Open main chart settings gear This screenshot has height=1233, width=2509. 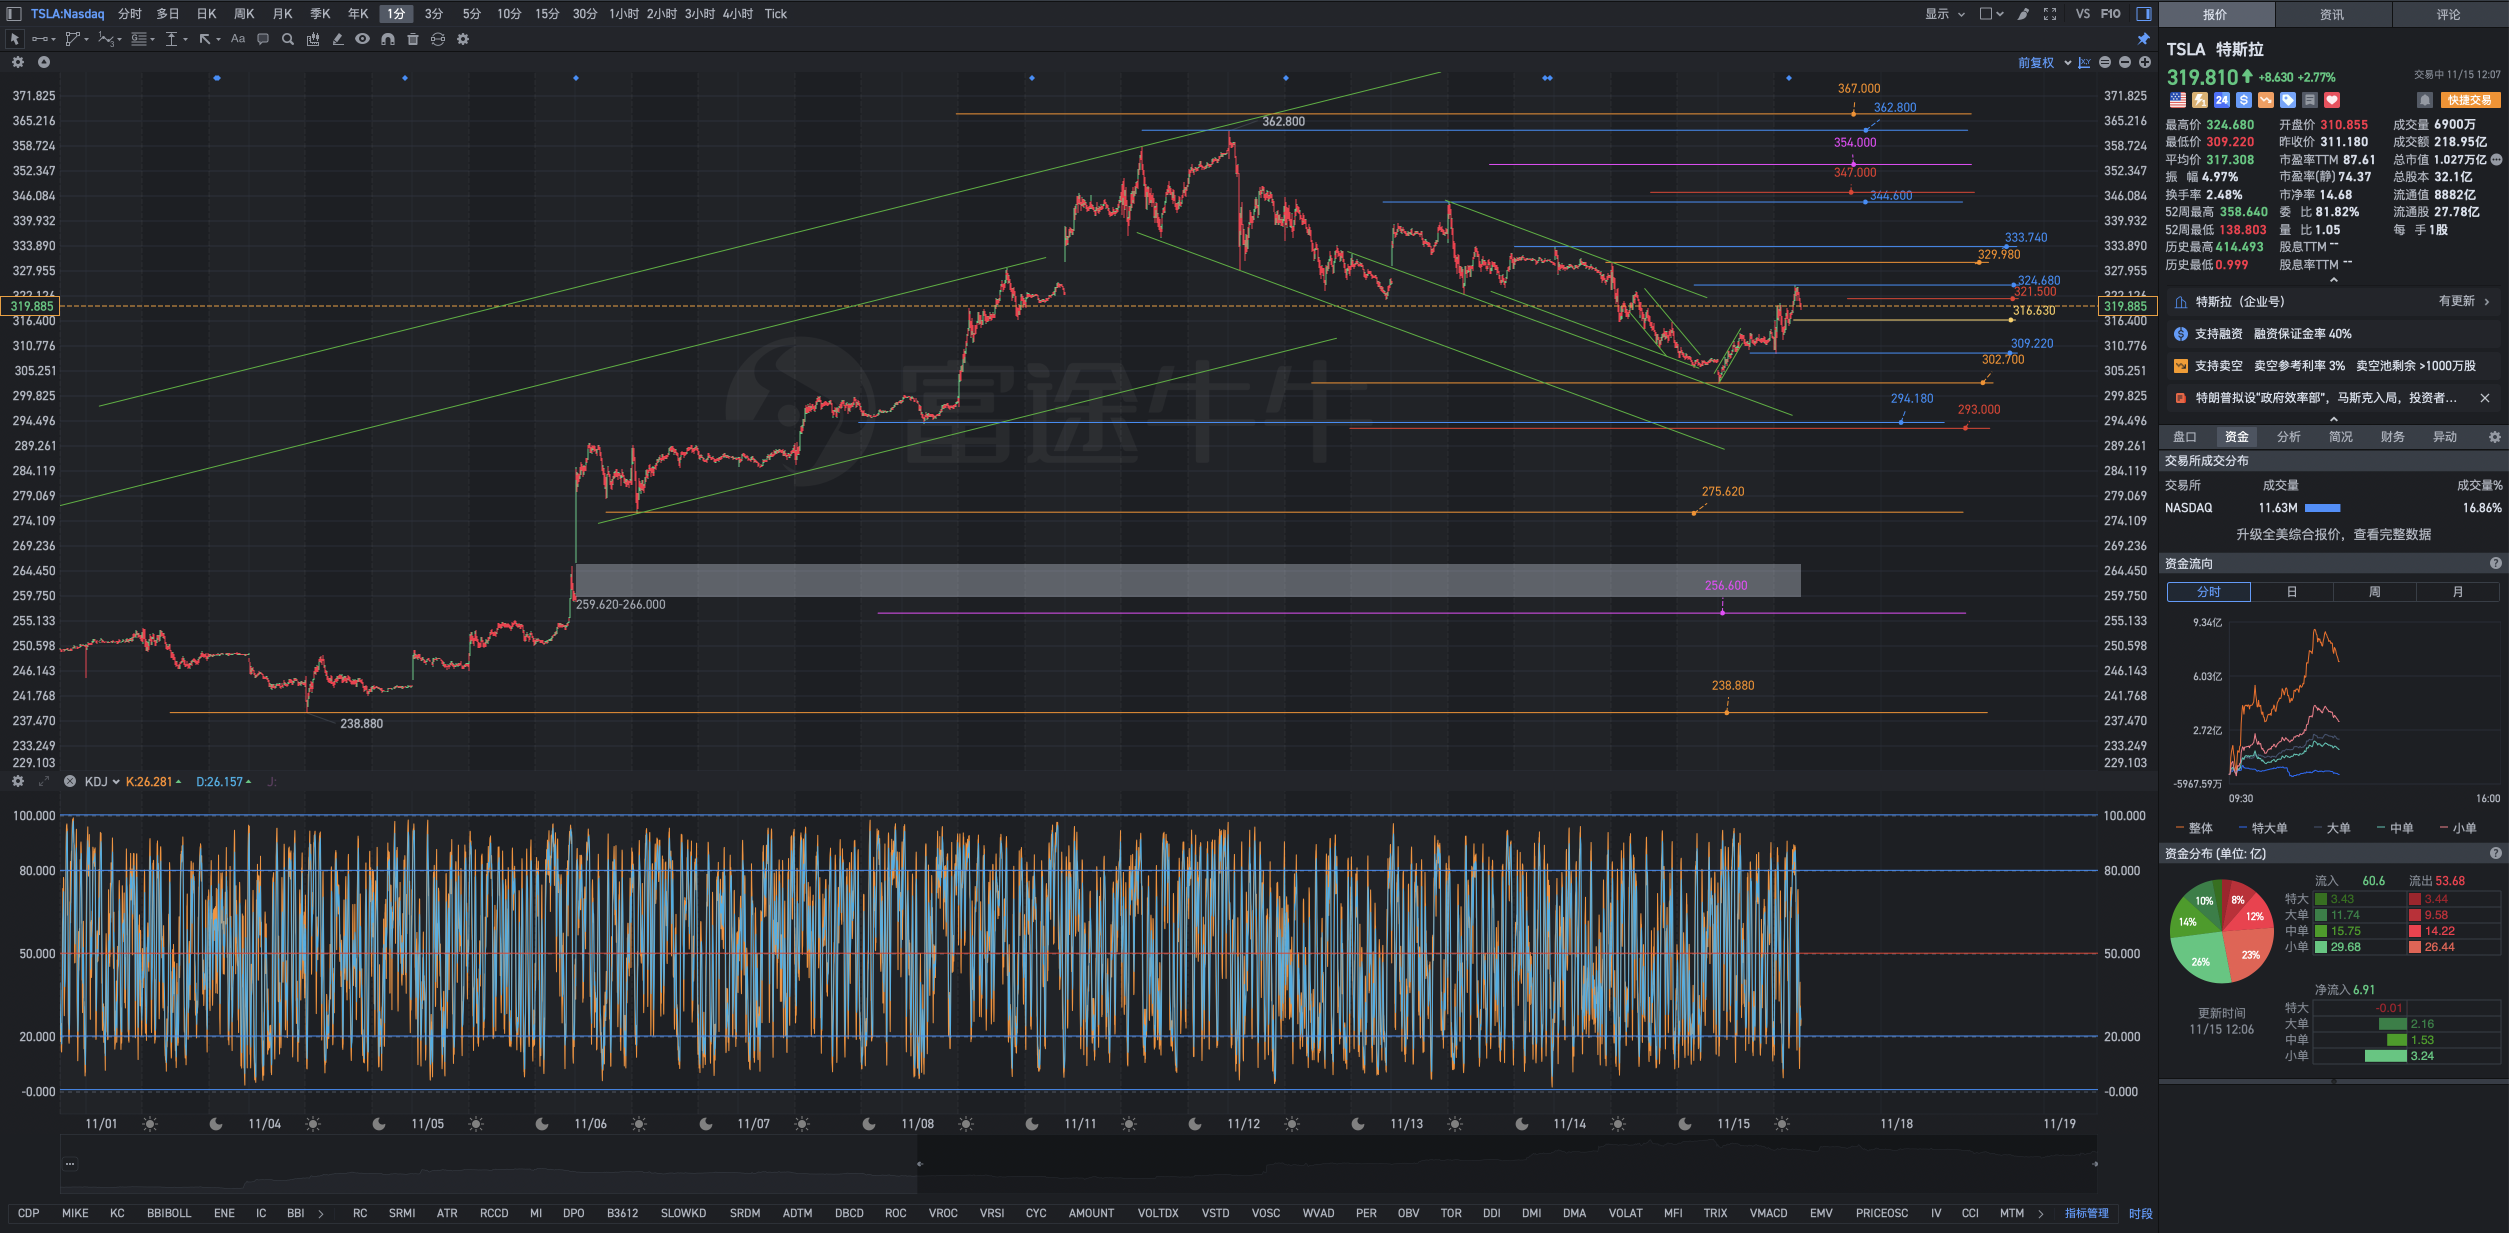click(18, 62)
